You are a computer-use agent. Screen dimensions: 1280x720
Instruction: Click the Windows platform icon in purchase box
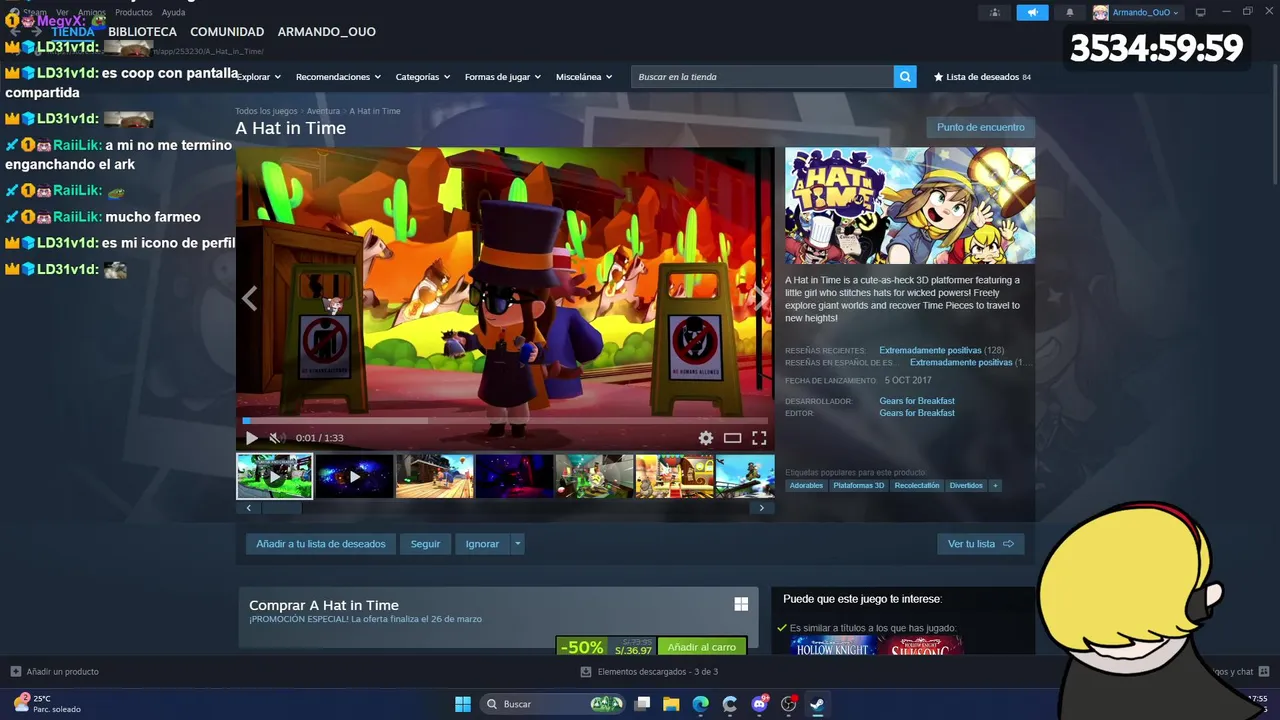click(741, 604)
